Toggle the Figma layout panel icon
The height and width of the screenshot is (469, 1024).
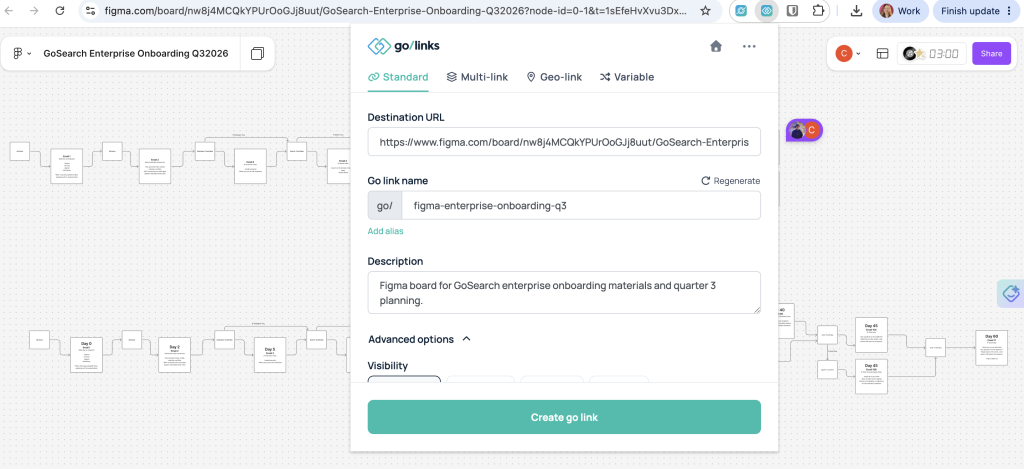[x=882, y=54]
